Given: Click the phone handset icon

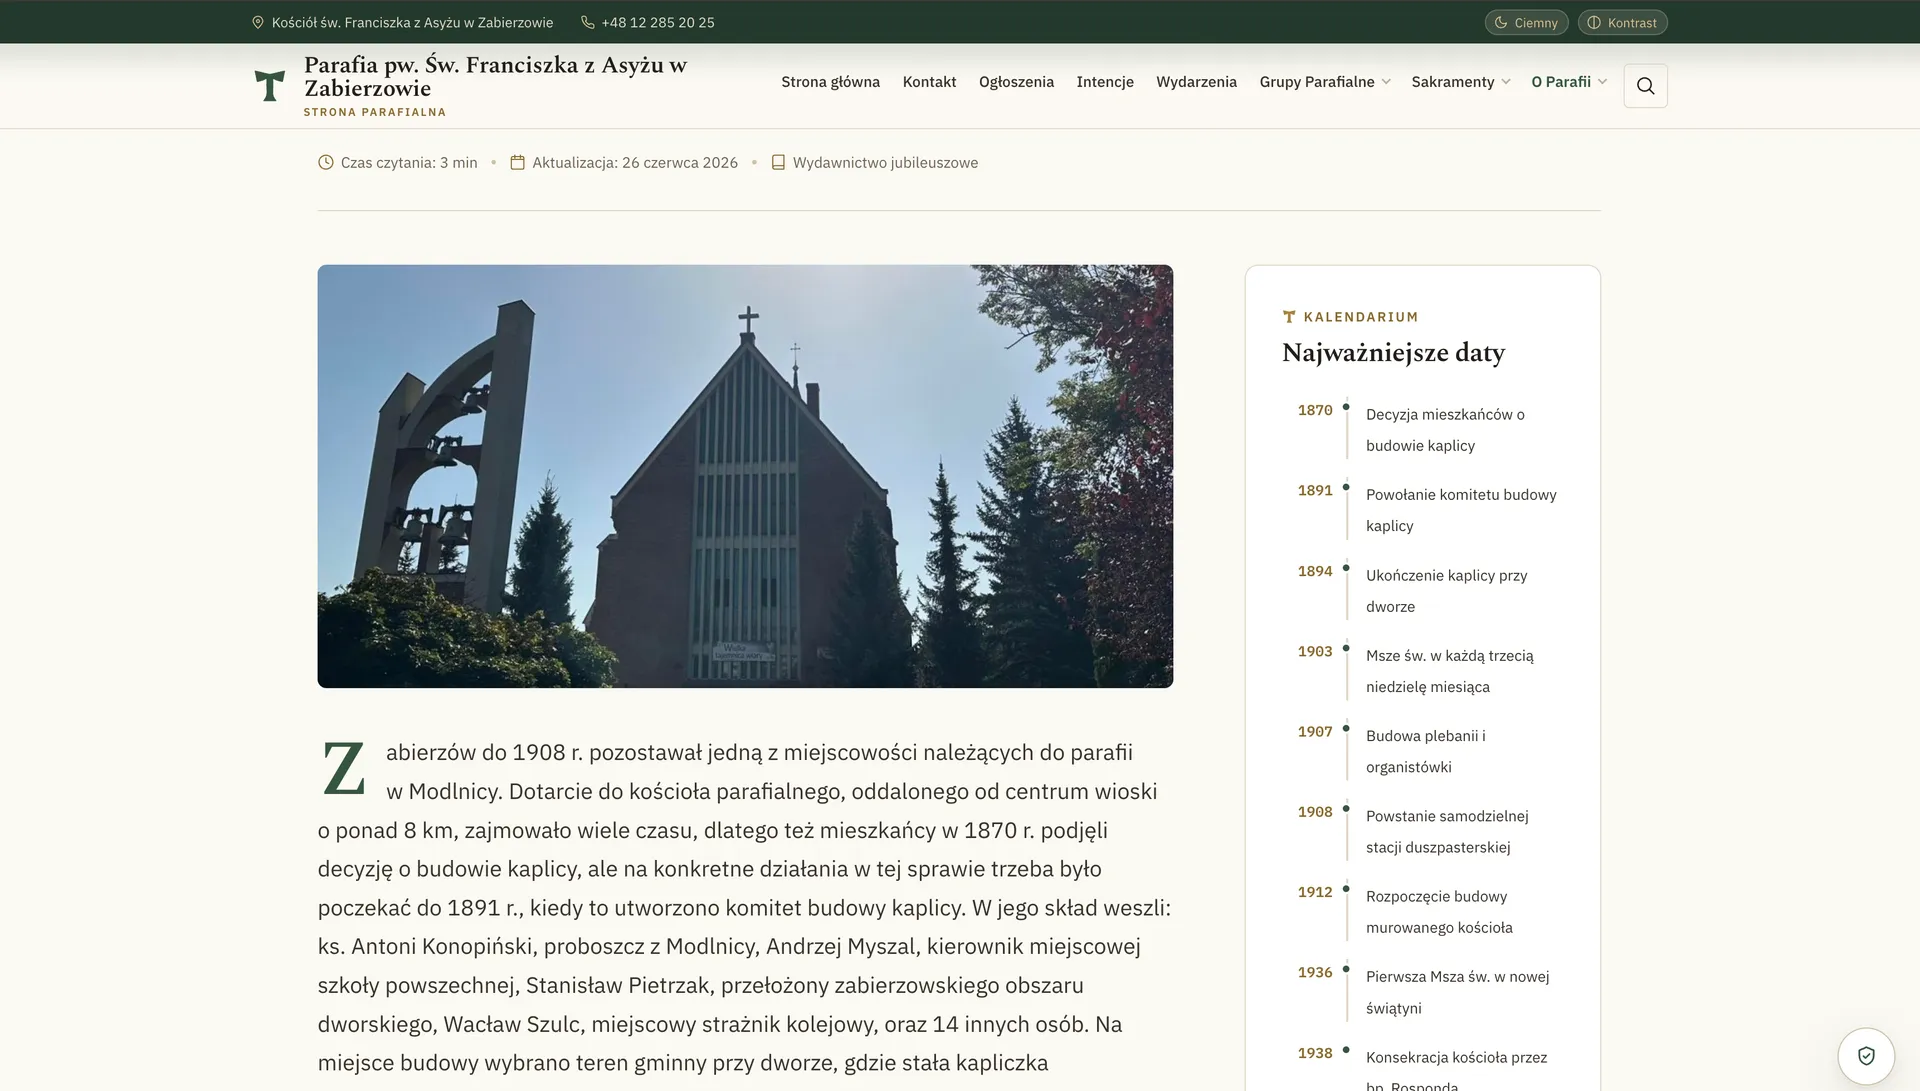Looking at the screenshot, I should click(x=588, y=22).
